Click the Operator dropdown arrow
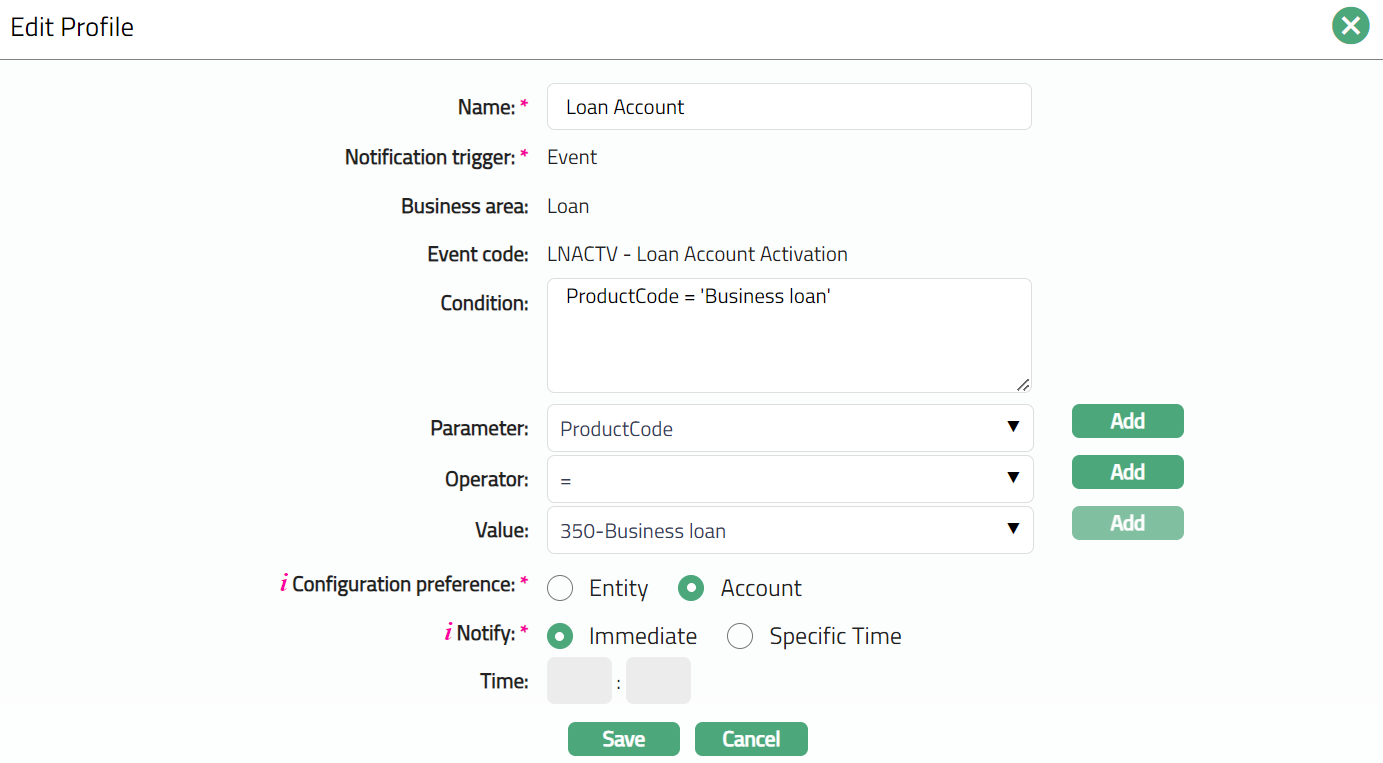The image size is (1383, 763). 1012,478
